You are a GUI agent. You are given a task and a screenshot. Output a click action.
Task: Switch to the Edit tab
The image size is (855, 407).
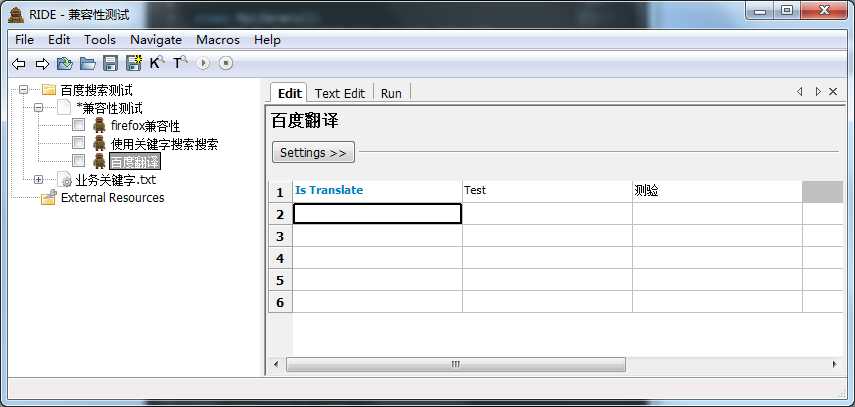click(x=290, y=93)
